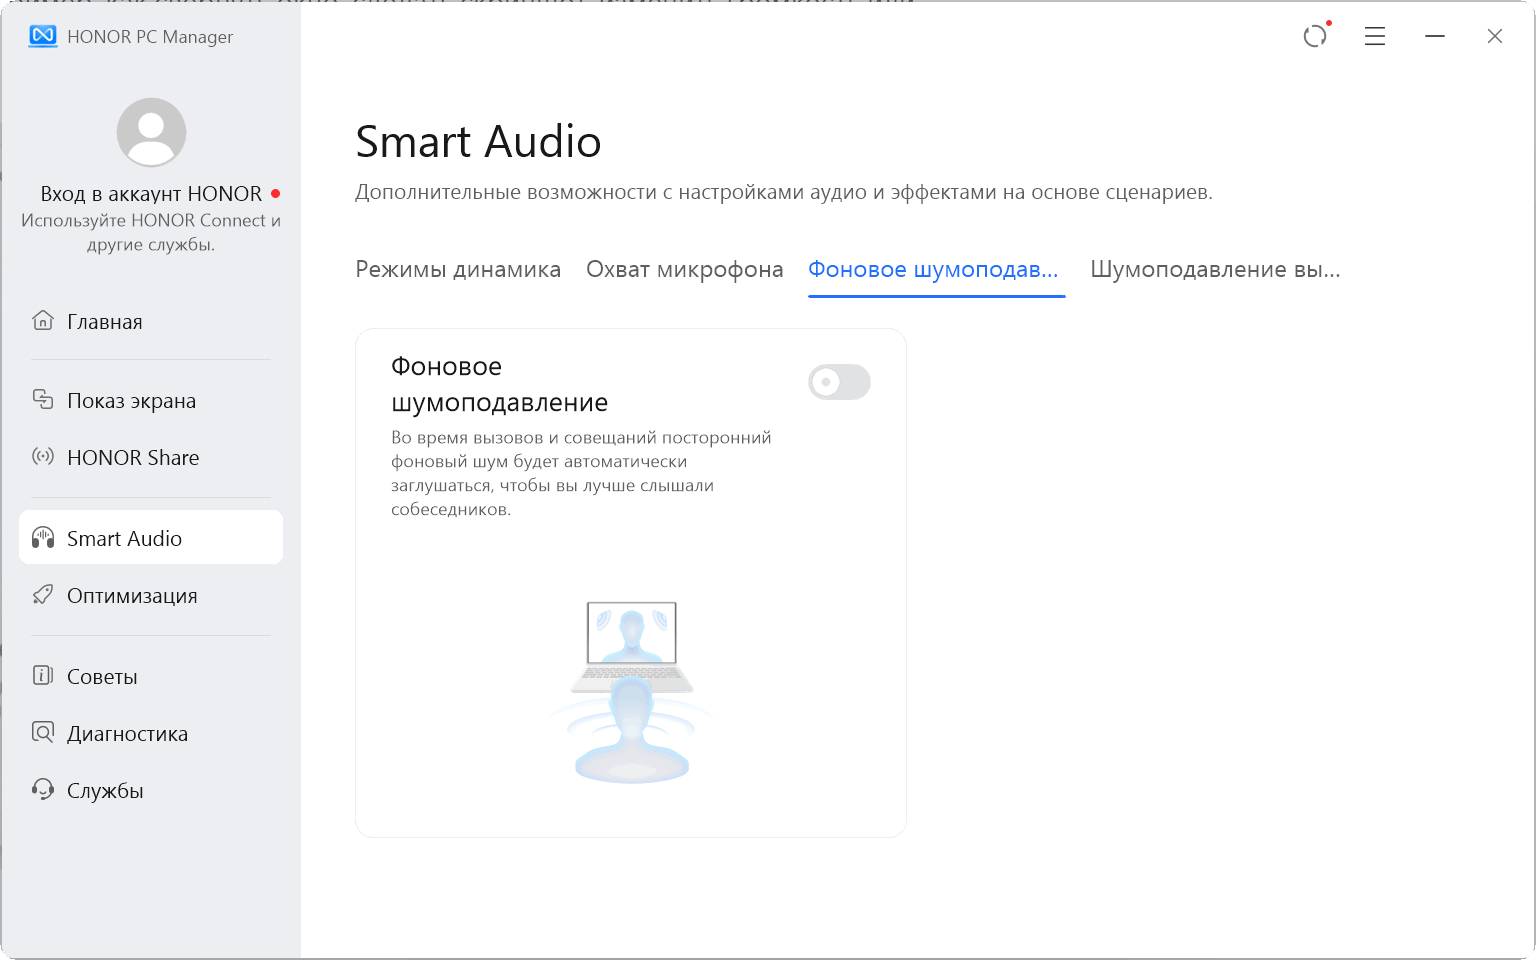Click the Фоновое шумоподавление card title
The height and width of the screenshot is (960, 1536).
click(x=499, y=384)
